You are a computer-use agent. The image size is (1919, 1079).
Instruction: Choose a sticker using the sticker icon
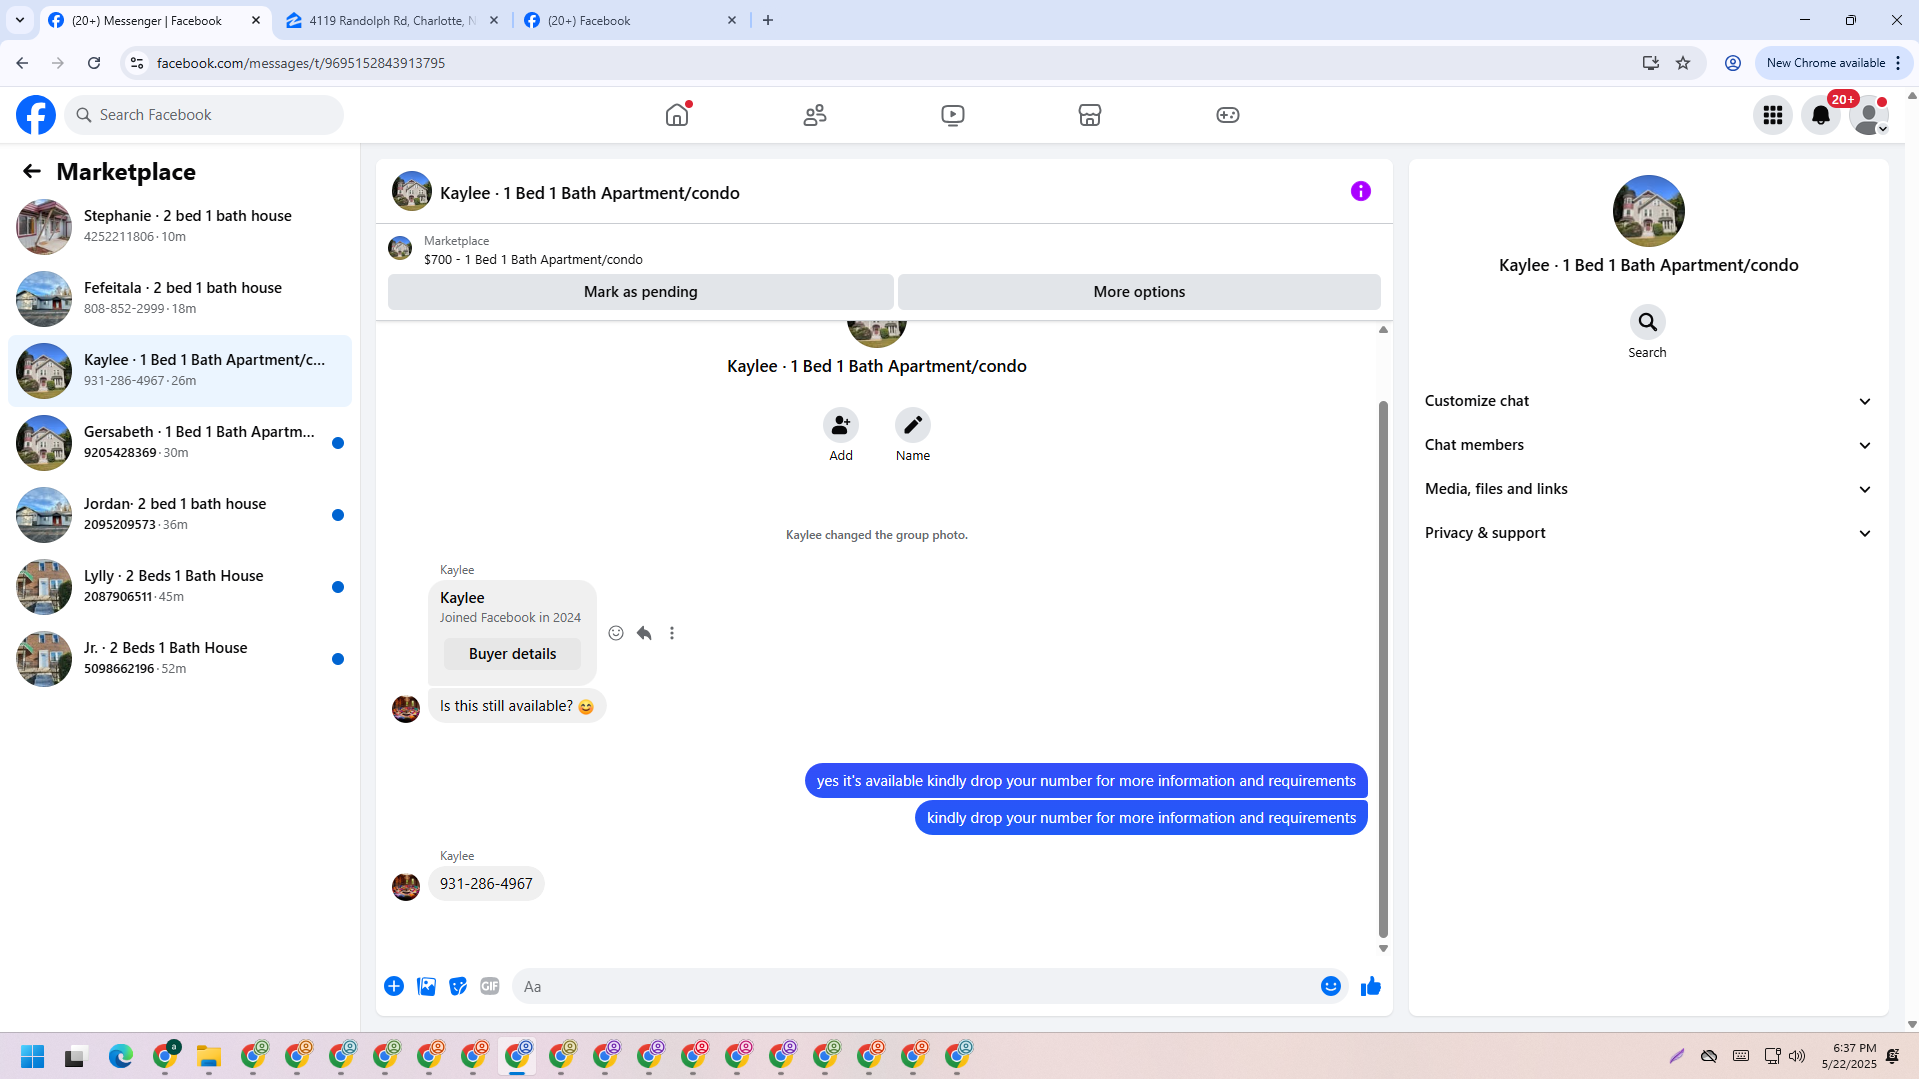tap(458, 986)
